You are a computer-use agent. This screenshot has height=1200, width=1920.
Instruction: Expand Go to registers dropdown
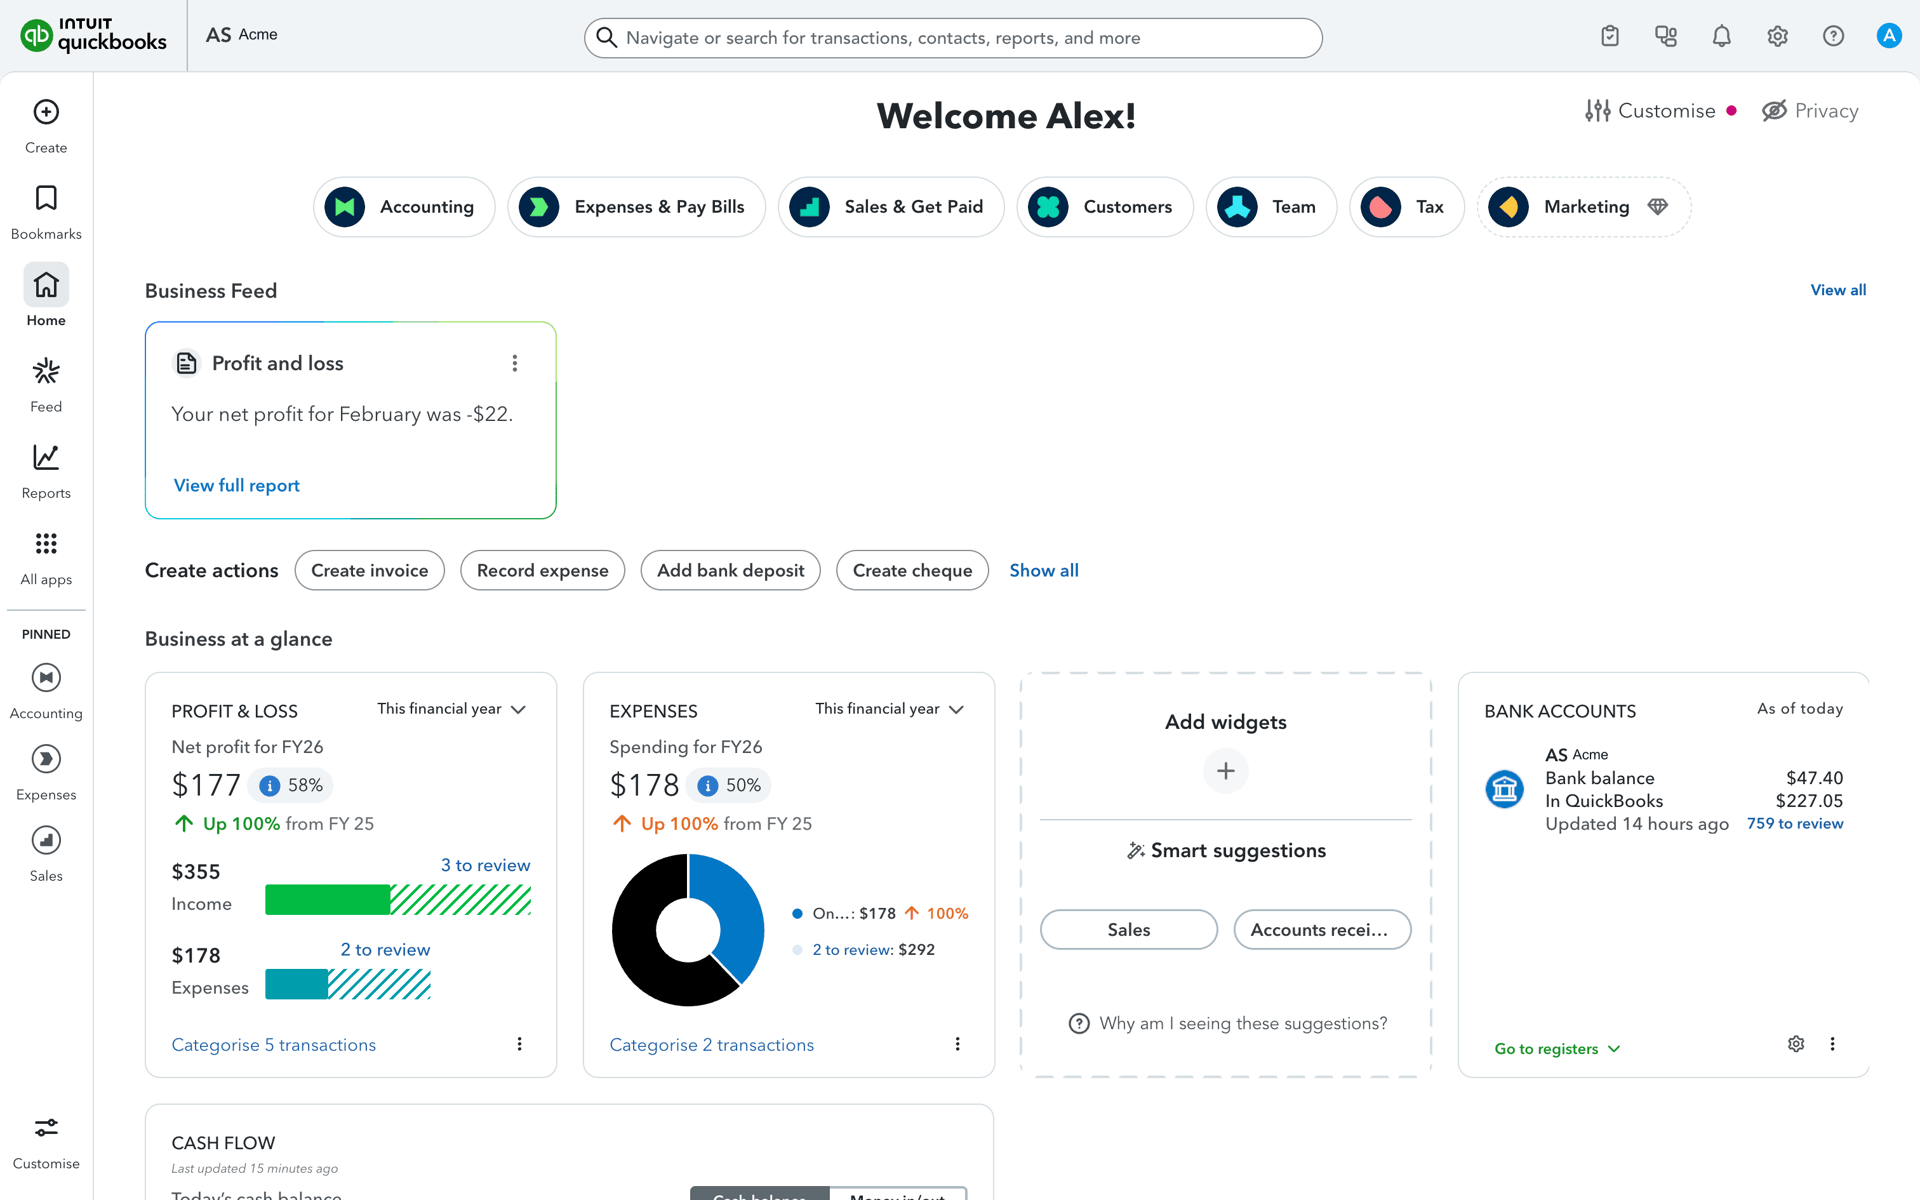point(1557,1049)
